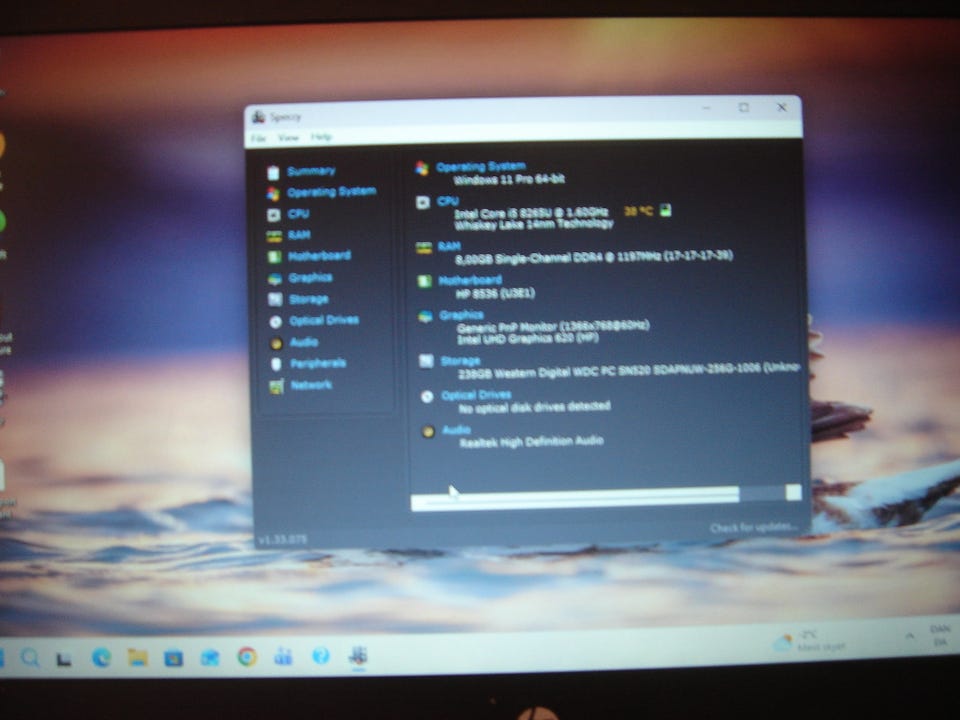Open Microsoft Store from the taskbar

pyautogui.click(x=173, y=658)
